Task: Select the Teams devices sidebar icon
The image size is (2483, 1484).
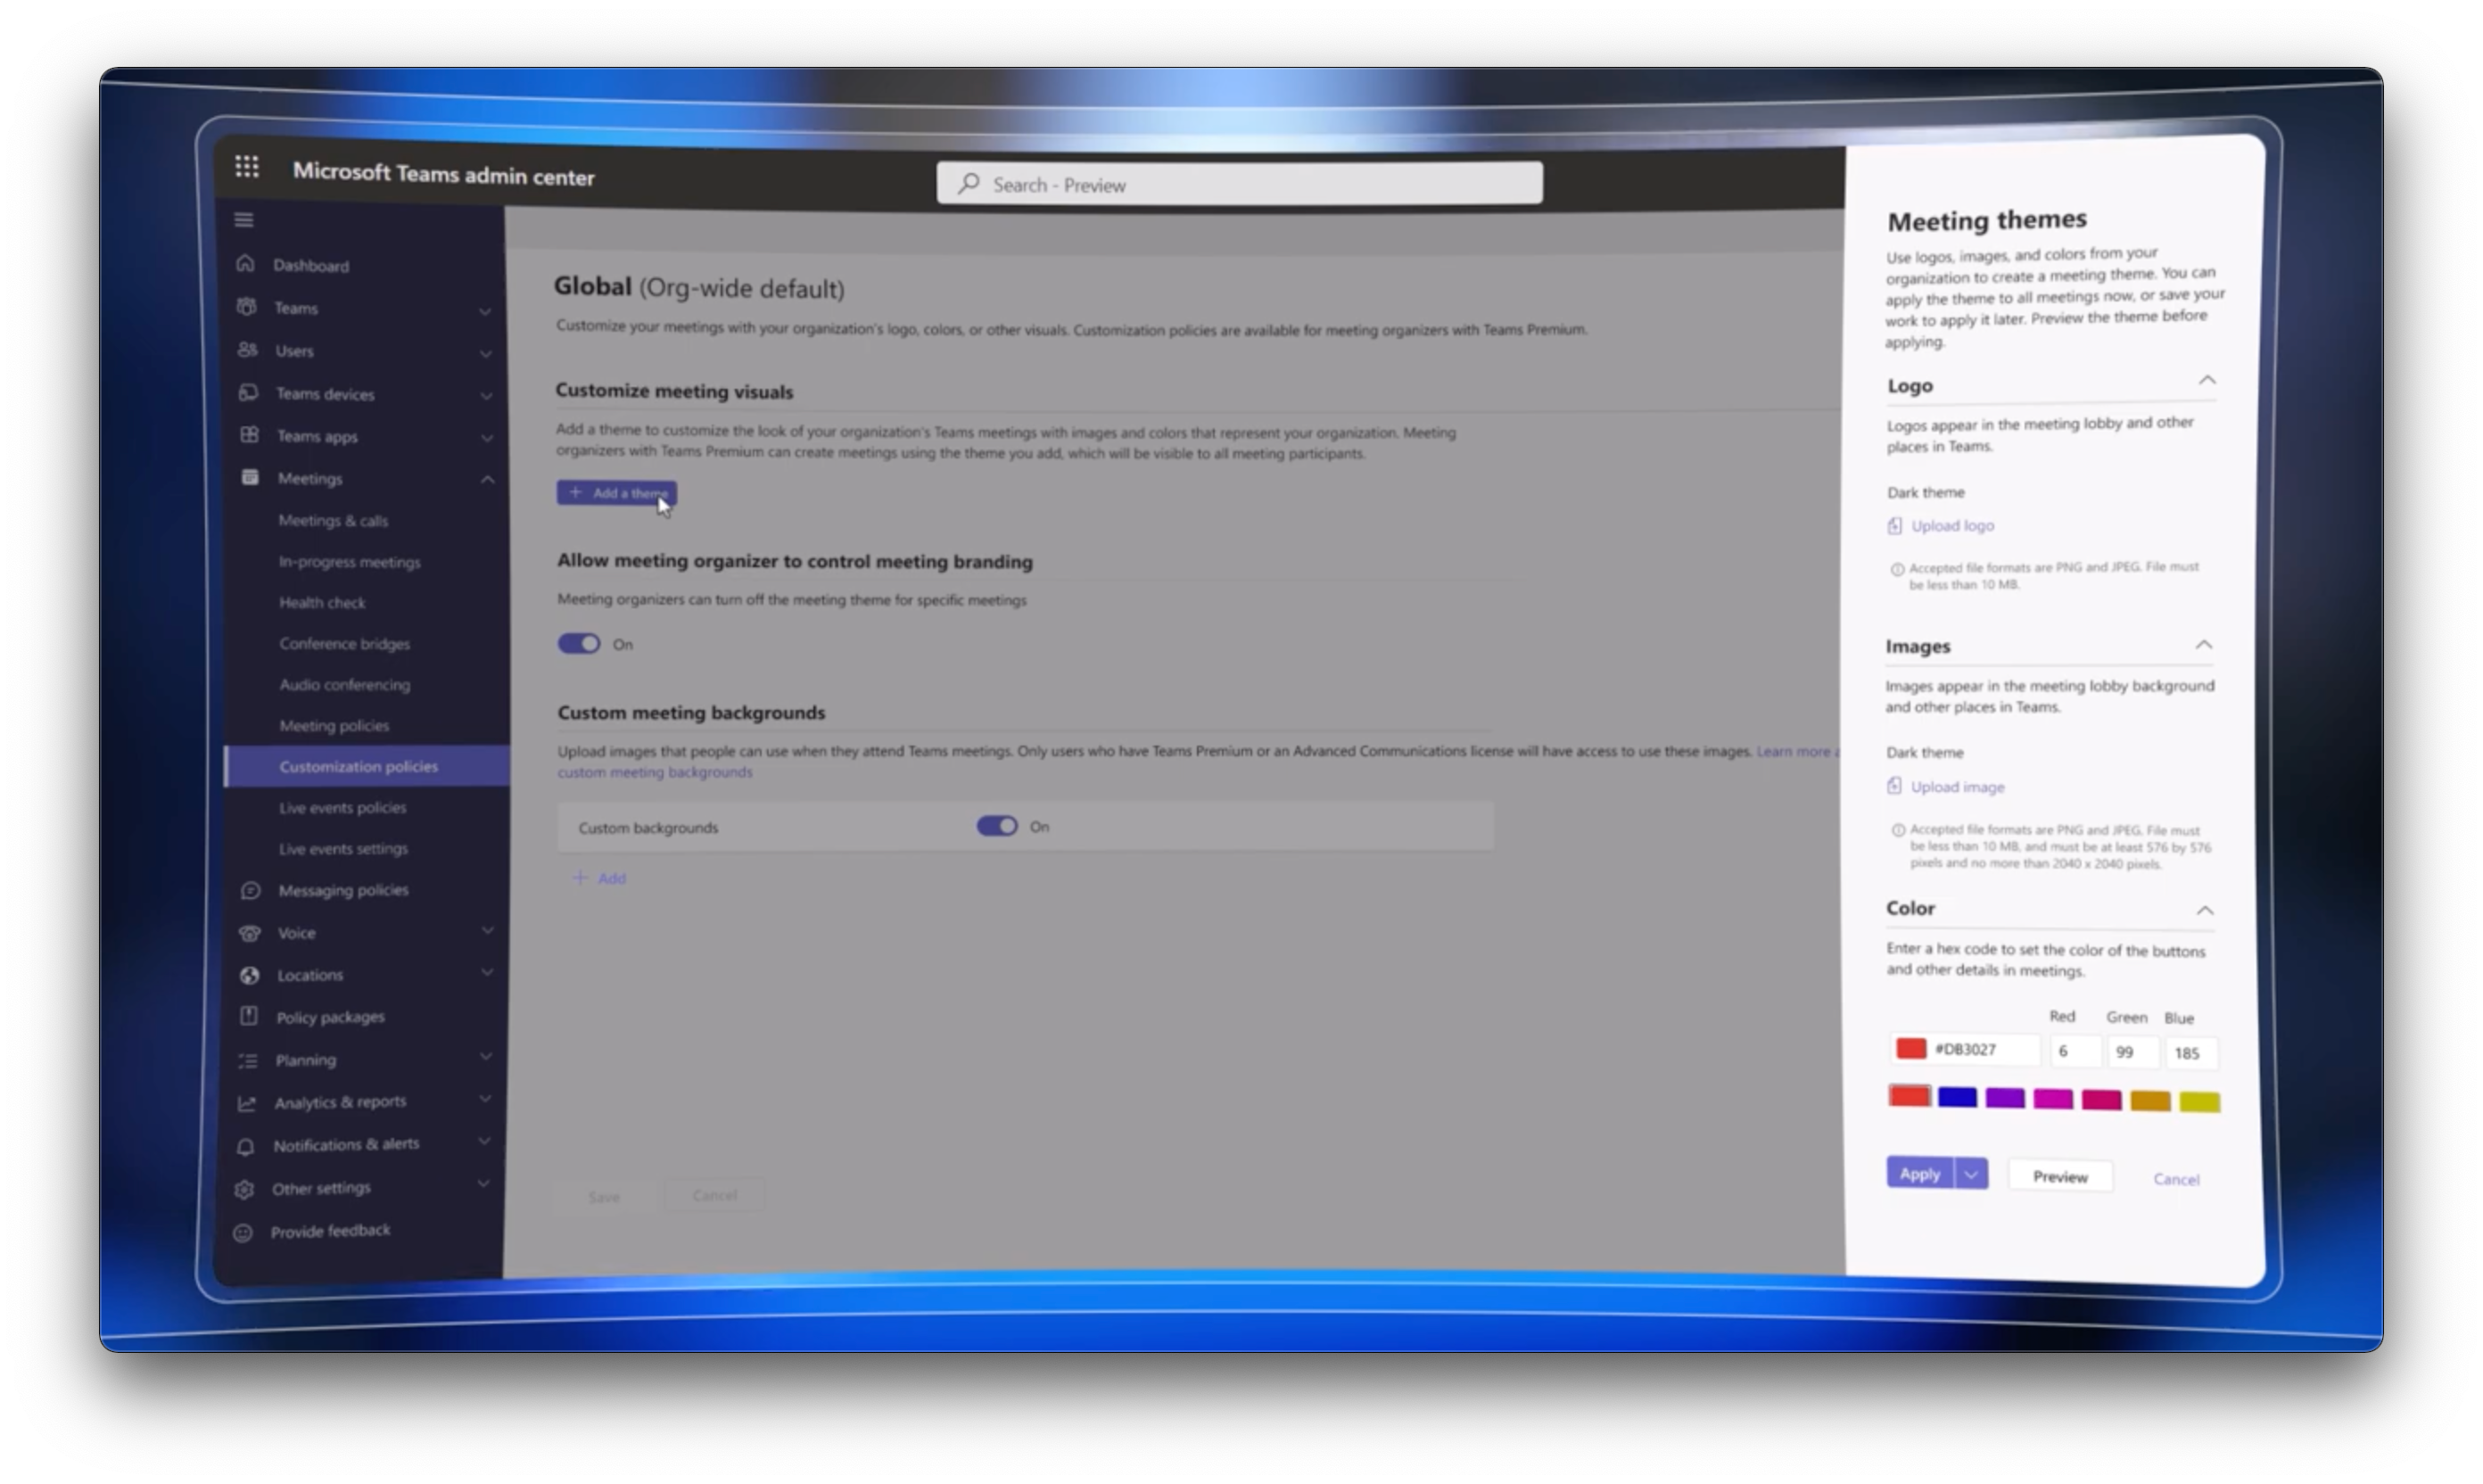Action: (x=248, y=392)
